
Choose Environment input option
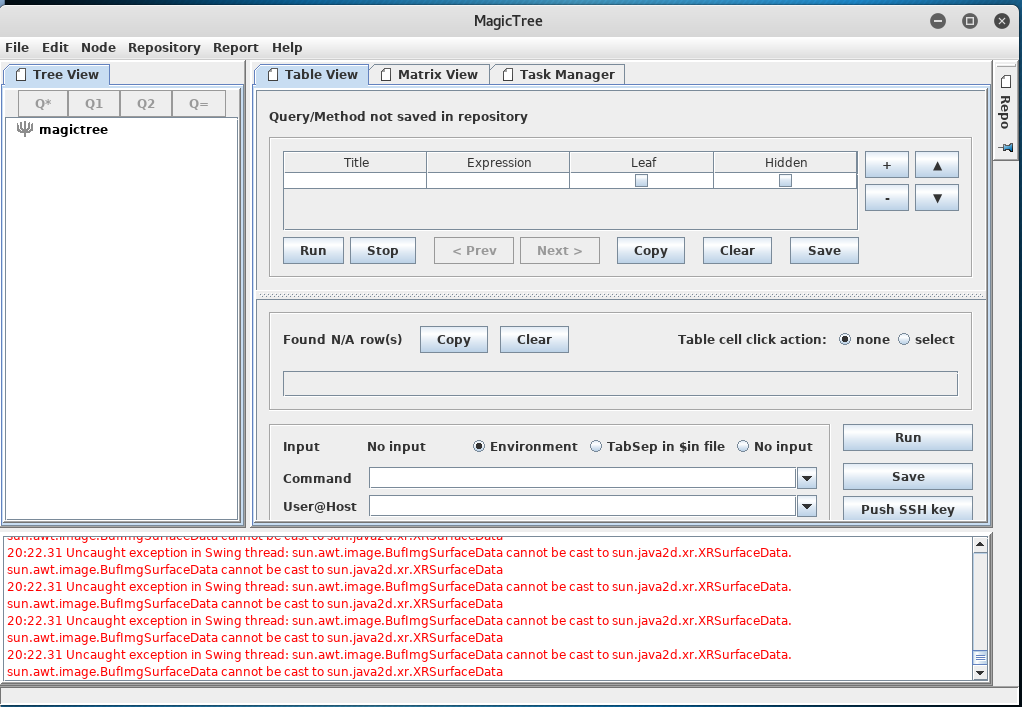479,446
